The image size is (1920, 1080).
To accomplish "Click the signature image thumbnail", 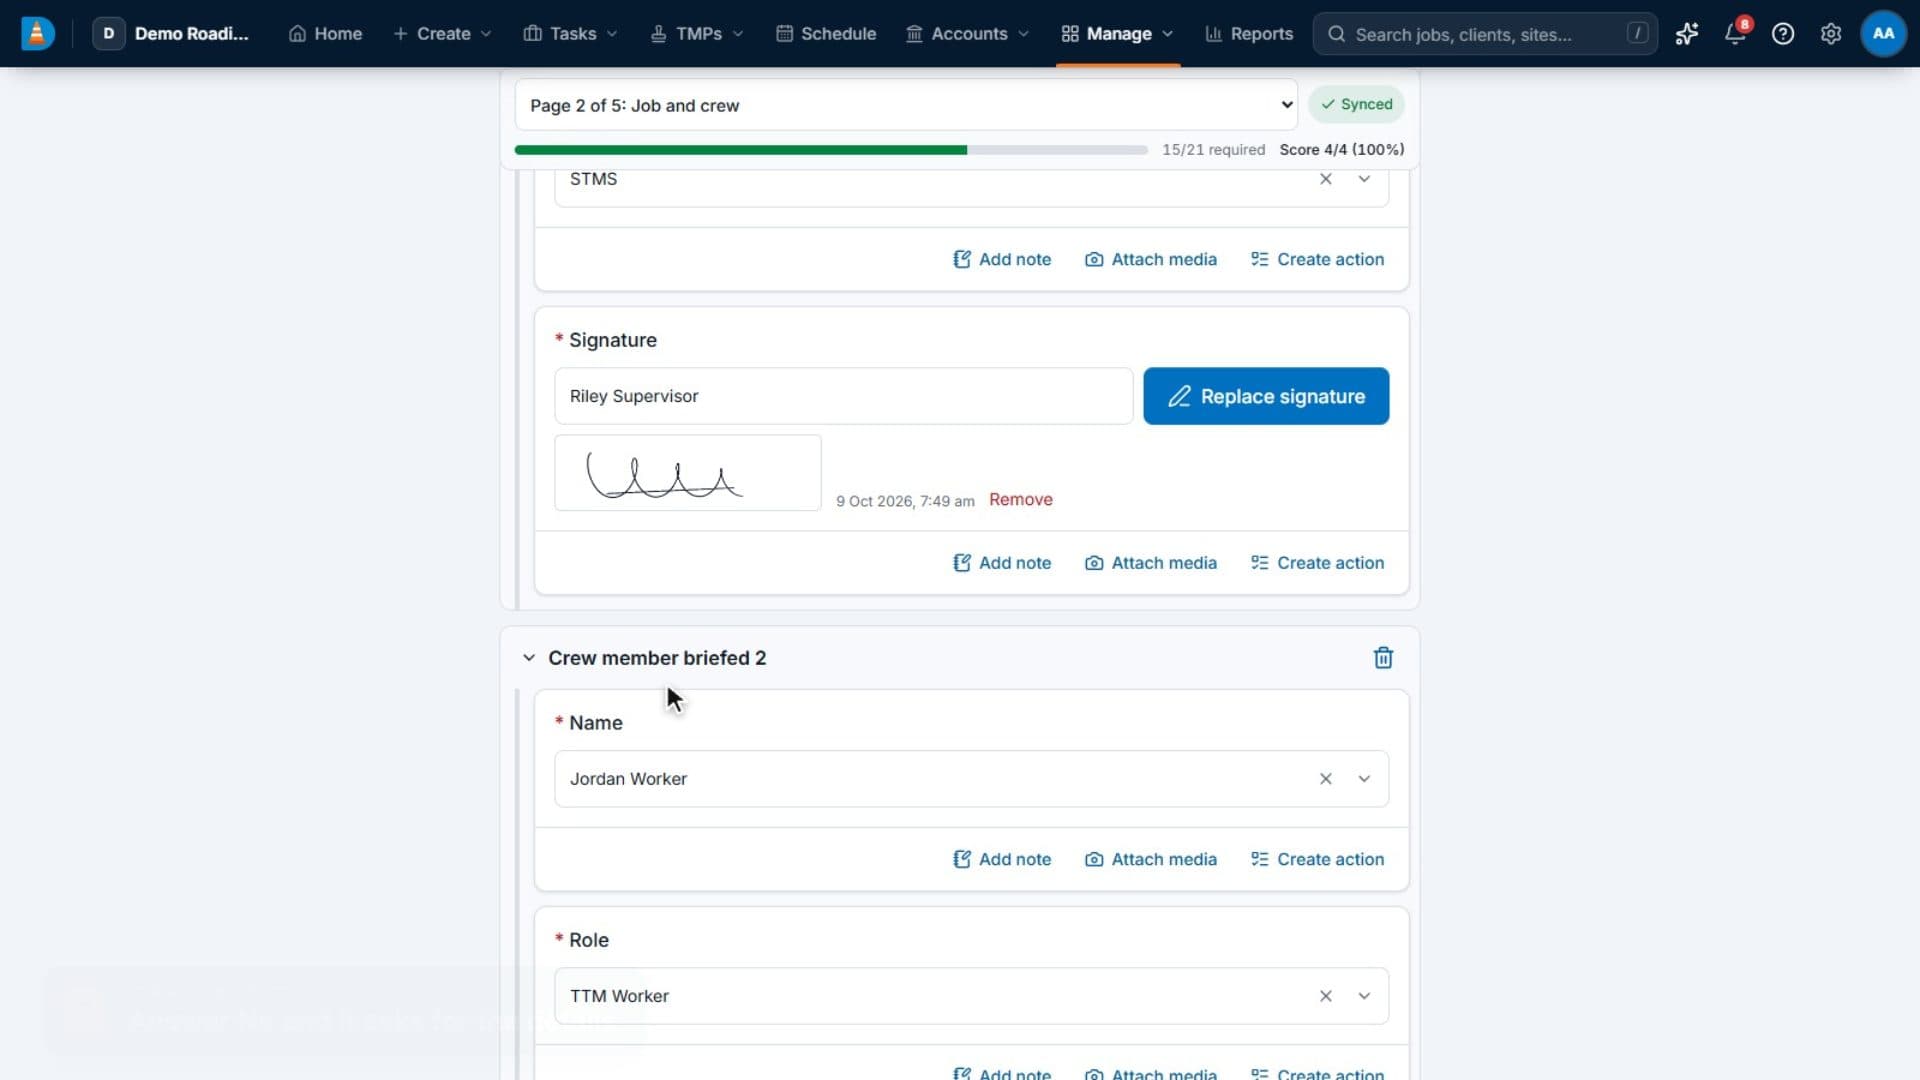I will coord(688,473).
